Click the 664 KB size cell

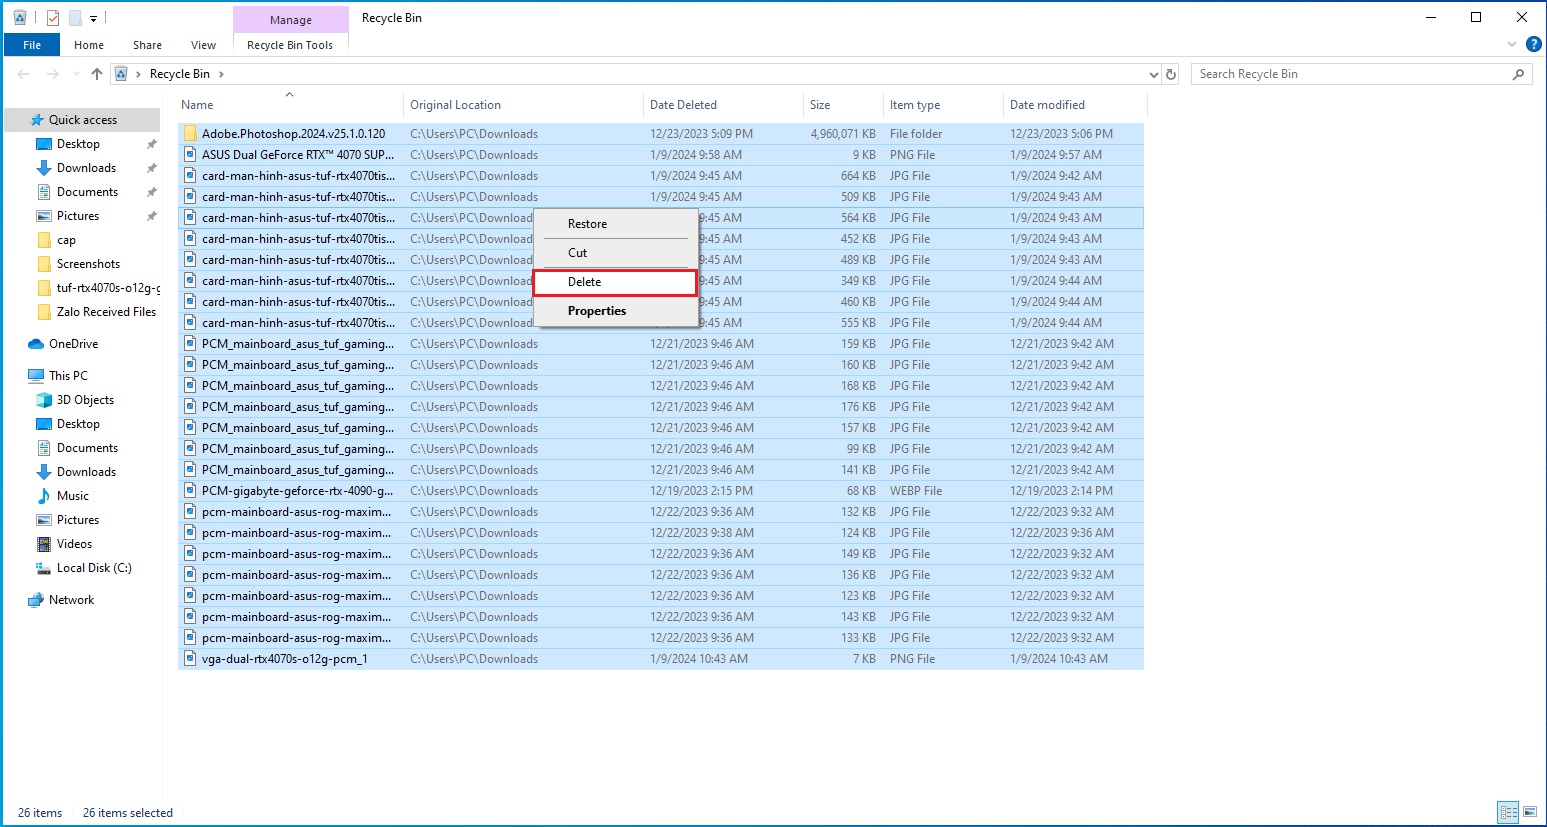pyautogui.click(x=858, y=176)
